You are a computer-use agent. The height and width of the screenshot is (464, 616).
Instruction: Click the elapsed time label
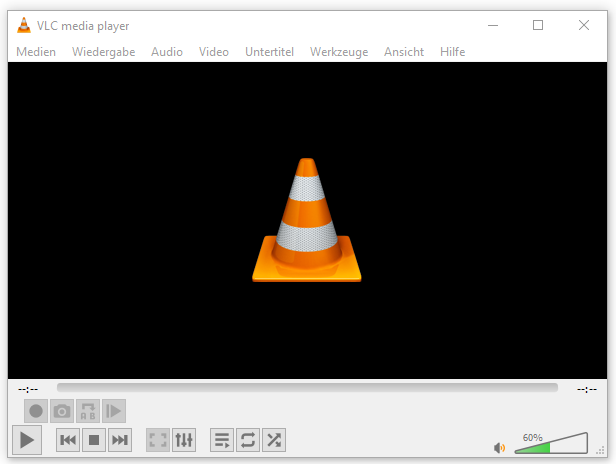[28, 389]
